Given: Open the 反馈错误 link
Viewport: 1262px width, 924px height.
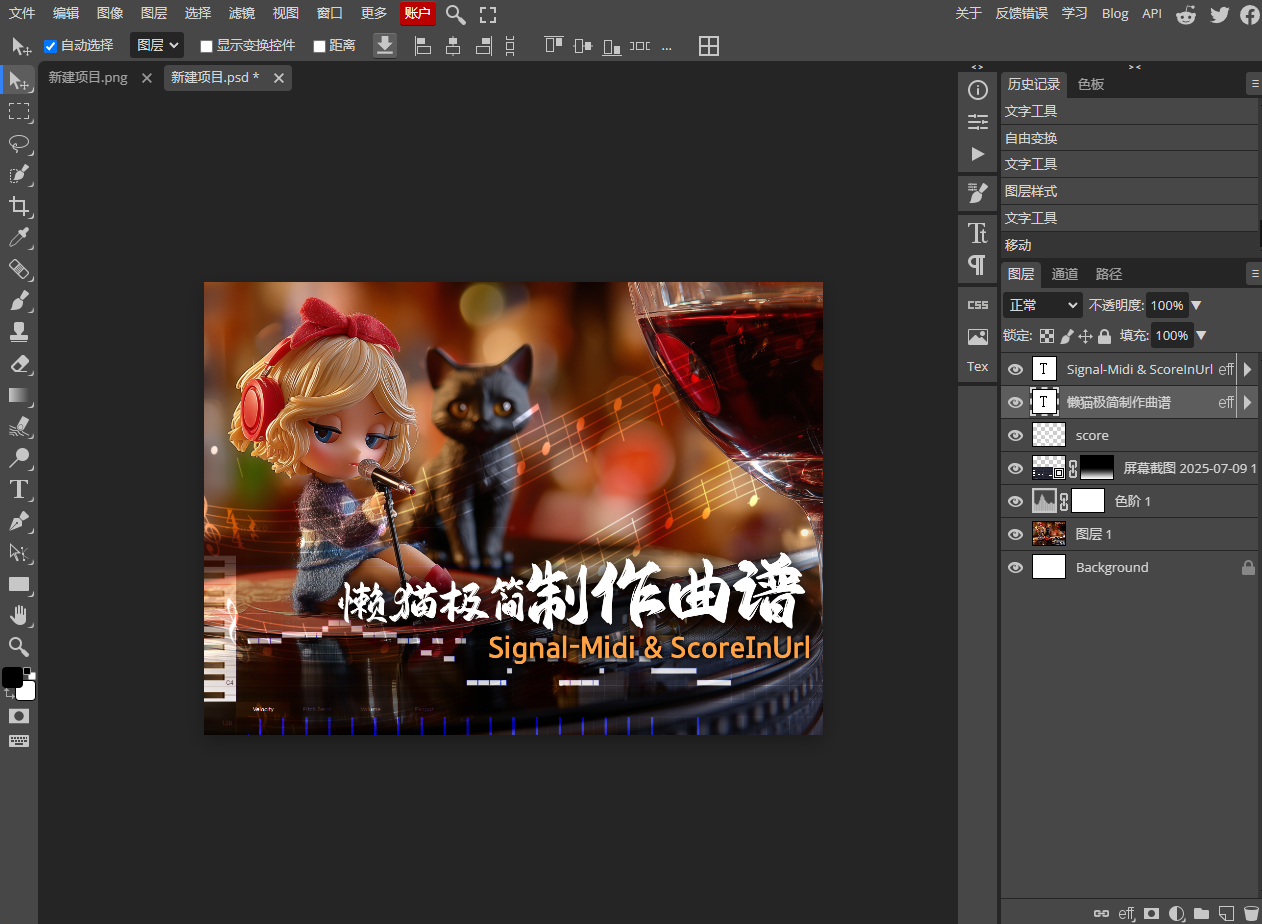Looking at the screenshot, I should (x=1021, y=14).
